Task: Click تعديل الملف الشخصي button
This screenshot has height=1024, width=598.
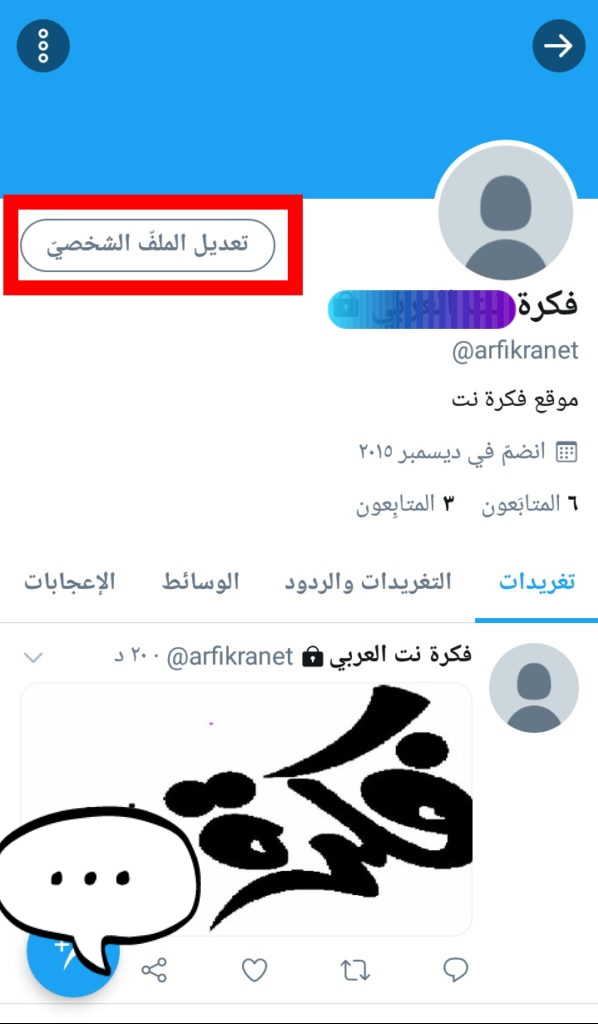Action: pyautogui.click(x=148, y=245)
